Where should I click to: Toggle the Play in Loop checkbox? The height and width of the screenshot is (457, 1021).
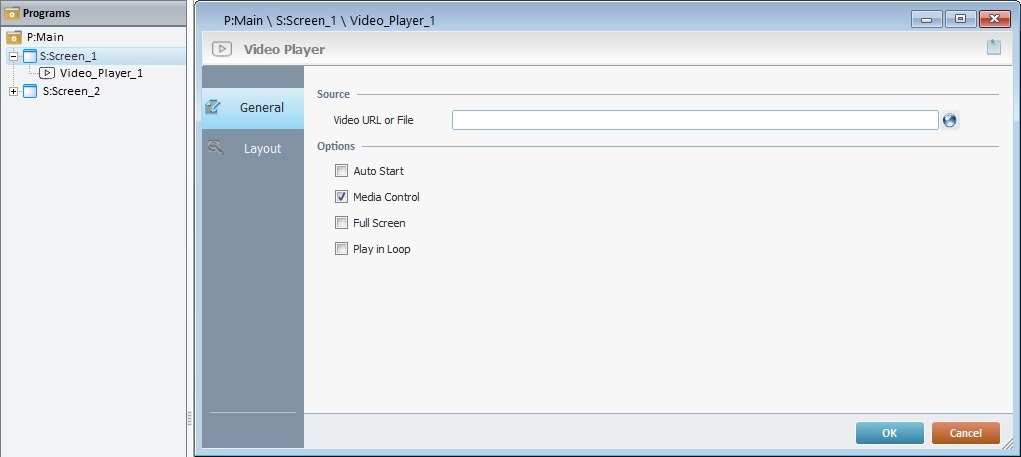342,249
